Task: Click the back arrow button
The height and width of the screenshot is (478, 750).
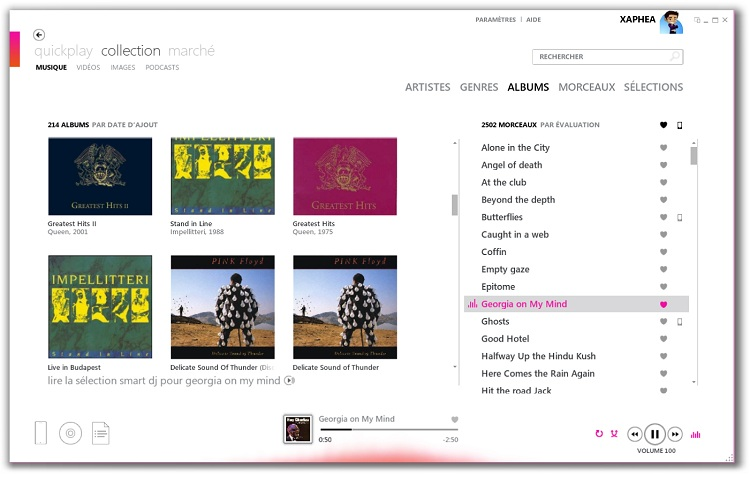Action: click(39, 35)
